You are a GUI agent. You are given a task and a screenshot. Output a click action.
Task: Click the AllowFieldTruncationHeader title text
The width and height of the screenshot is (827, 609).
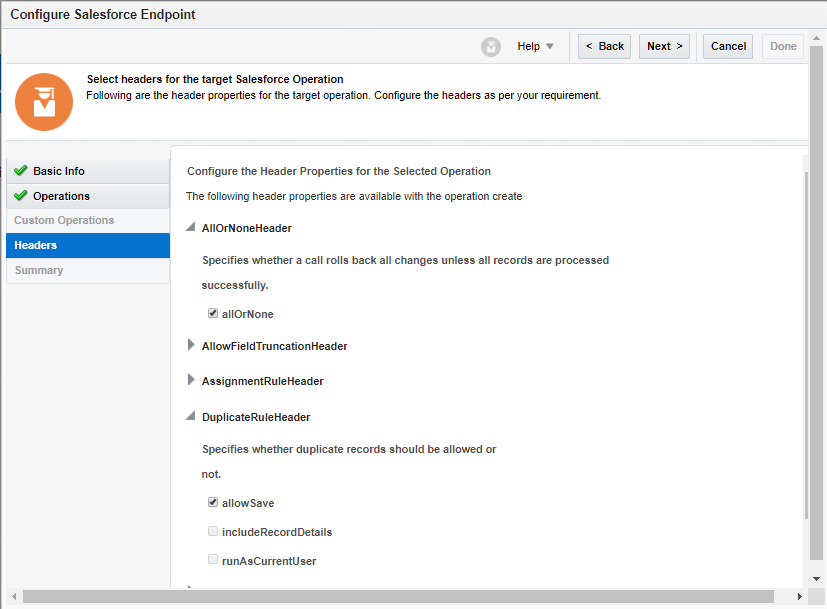tap(274, 346)
